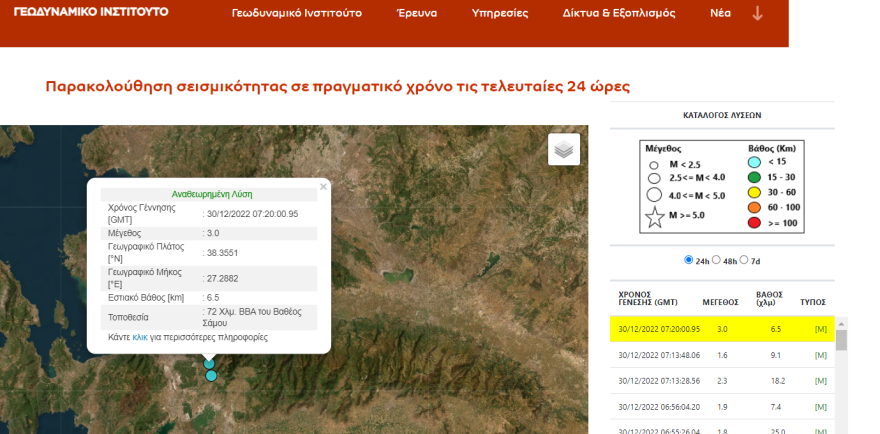Click the ΓΕΩΔΥΝΑΜΙΚΟ ΙΝΣΤΙΤΟΥΤΟ site logo
Image resolution: width=880 pixels, height=434 pixels.
click(91, 12)
